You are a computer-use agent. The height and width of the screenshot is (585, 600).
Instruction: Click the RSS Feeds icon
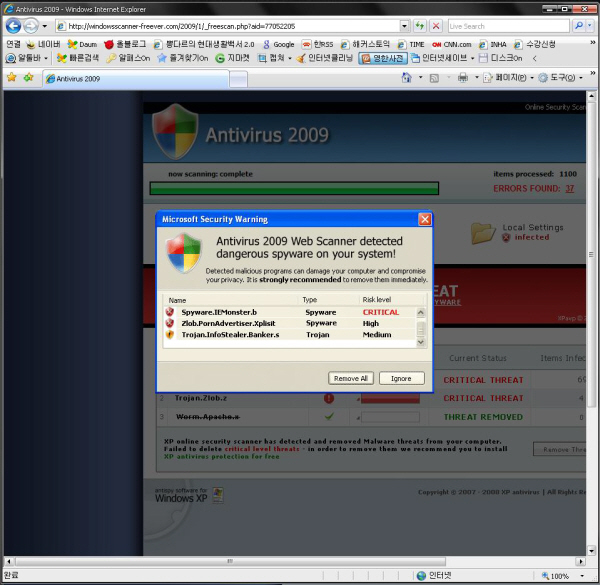(434, 78)
